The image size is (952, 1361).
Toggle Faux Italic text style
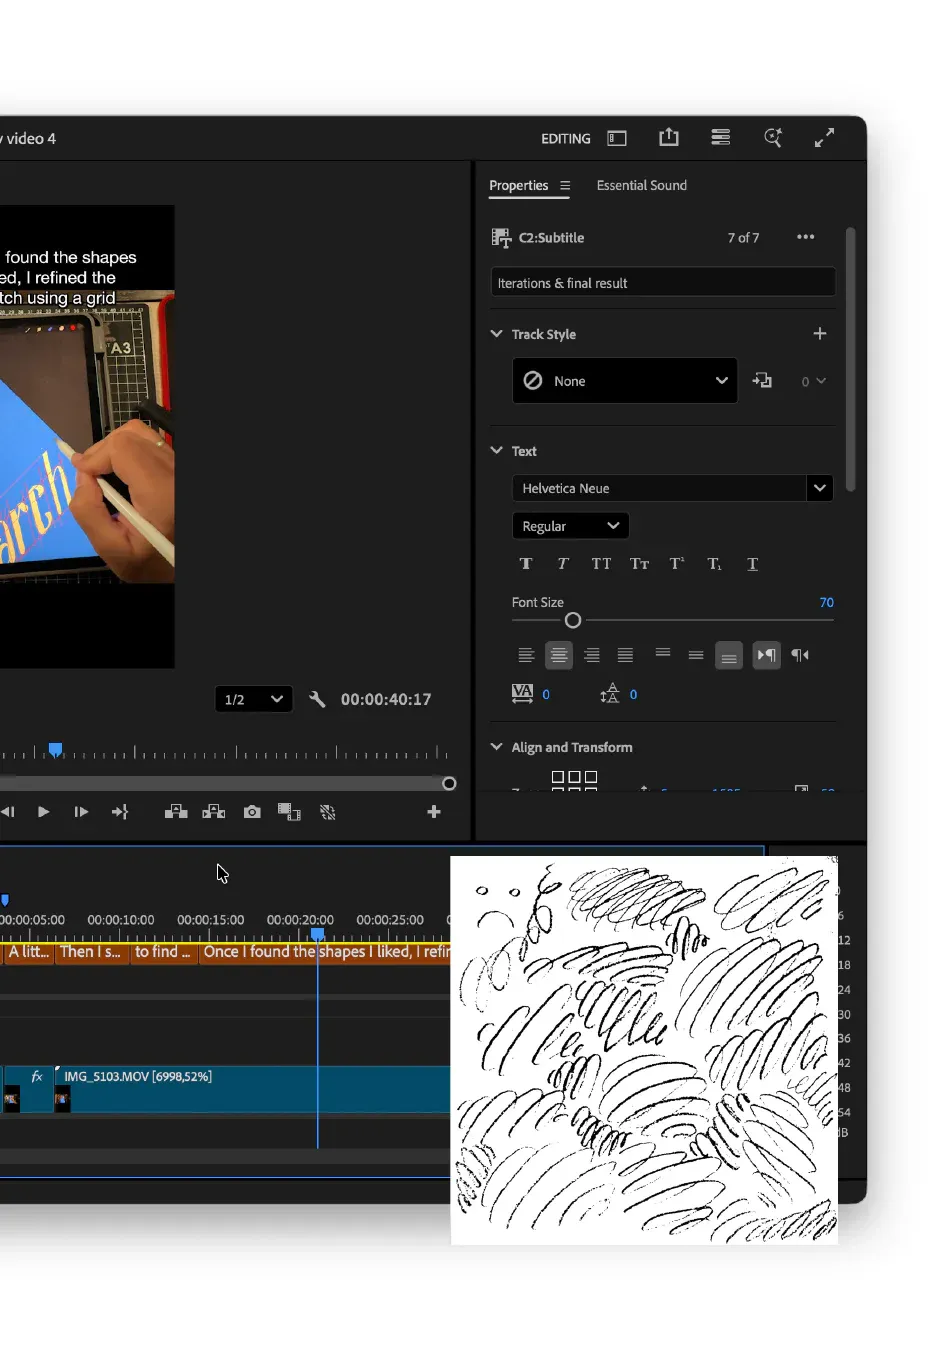[x=563, y=564]
